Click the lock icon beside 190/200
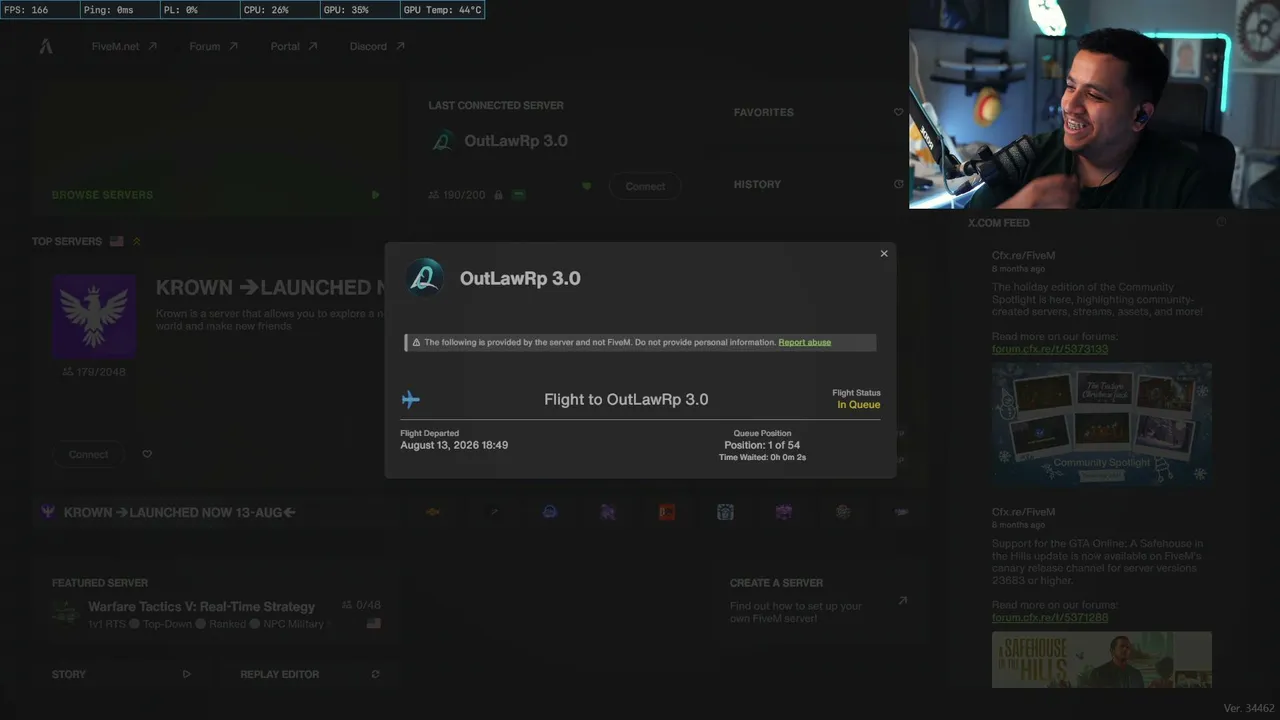Screen dimensions: 1280x720 [498, 195]
